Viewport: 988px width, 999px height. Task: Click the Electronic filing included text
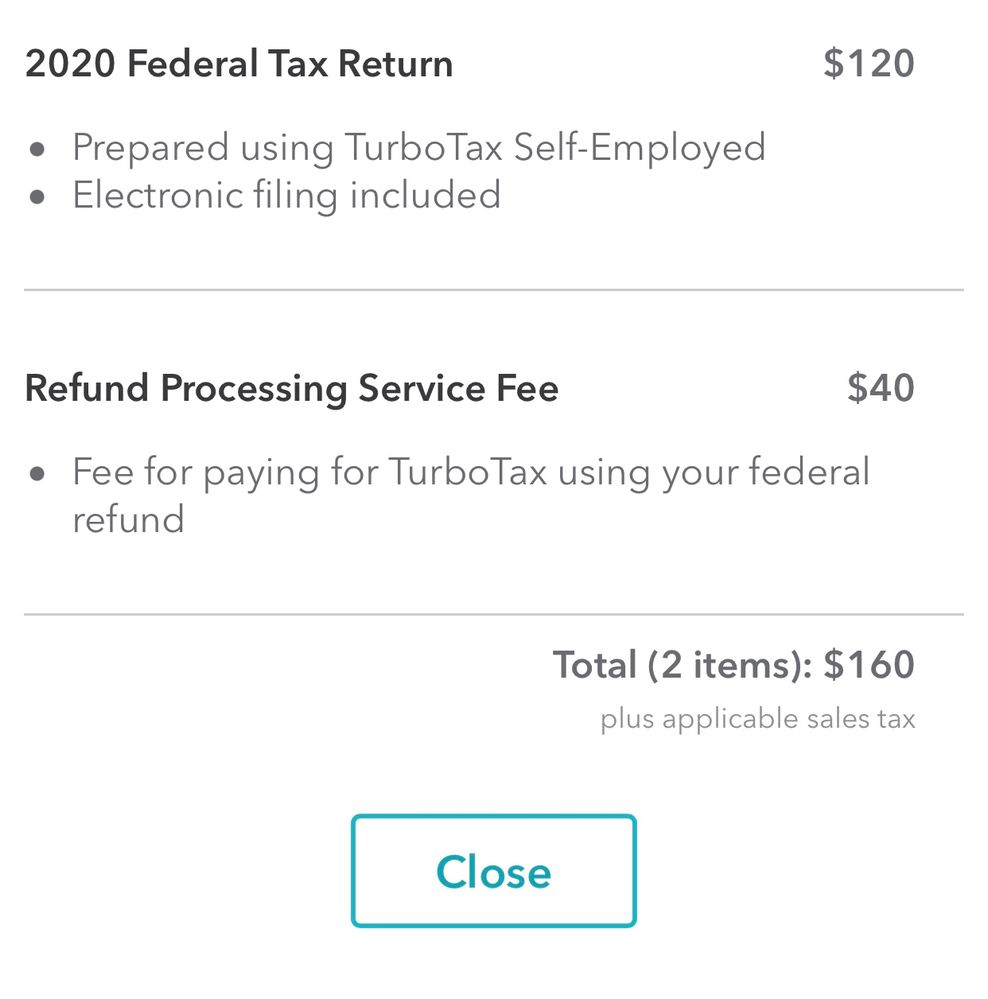pyautogui.click(x=286, y=194)
